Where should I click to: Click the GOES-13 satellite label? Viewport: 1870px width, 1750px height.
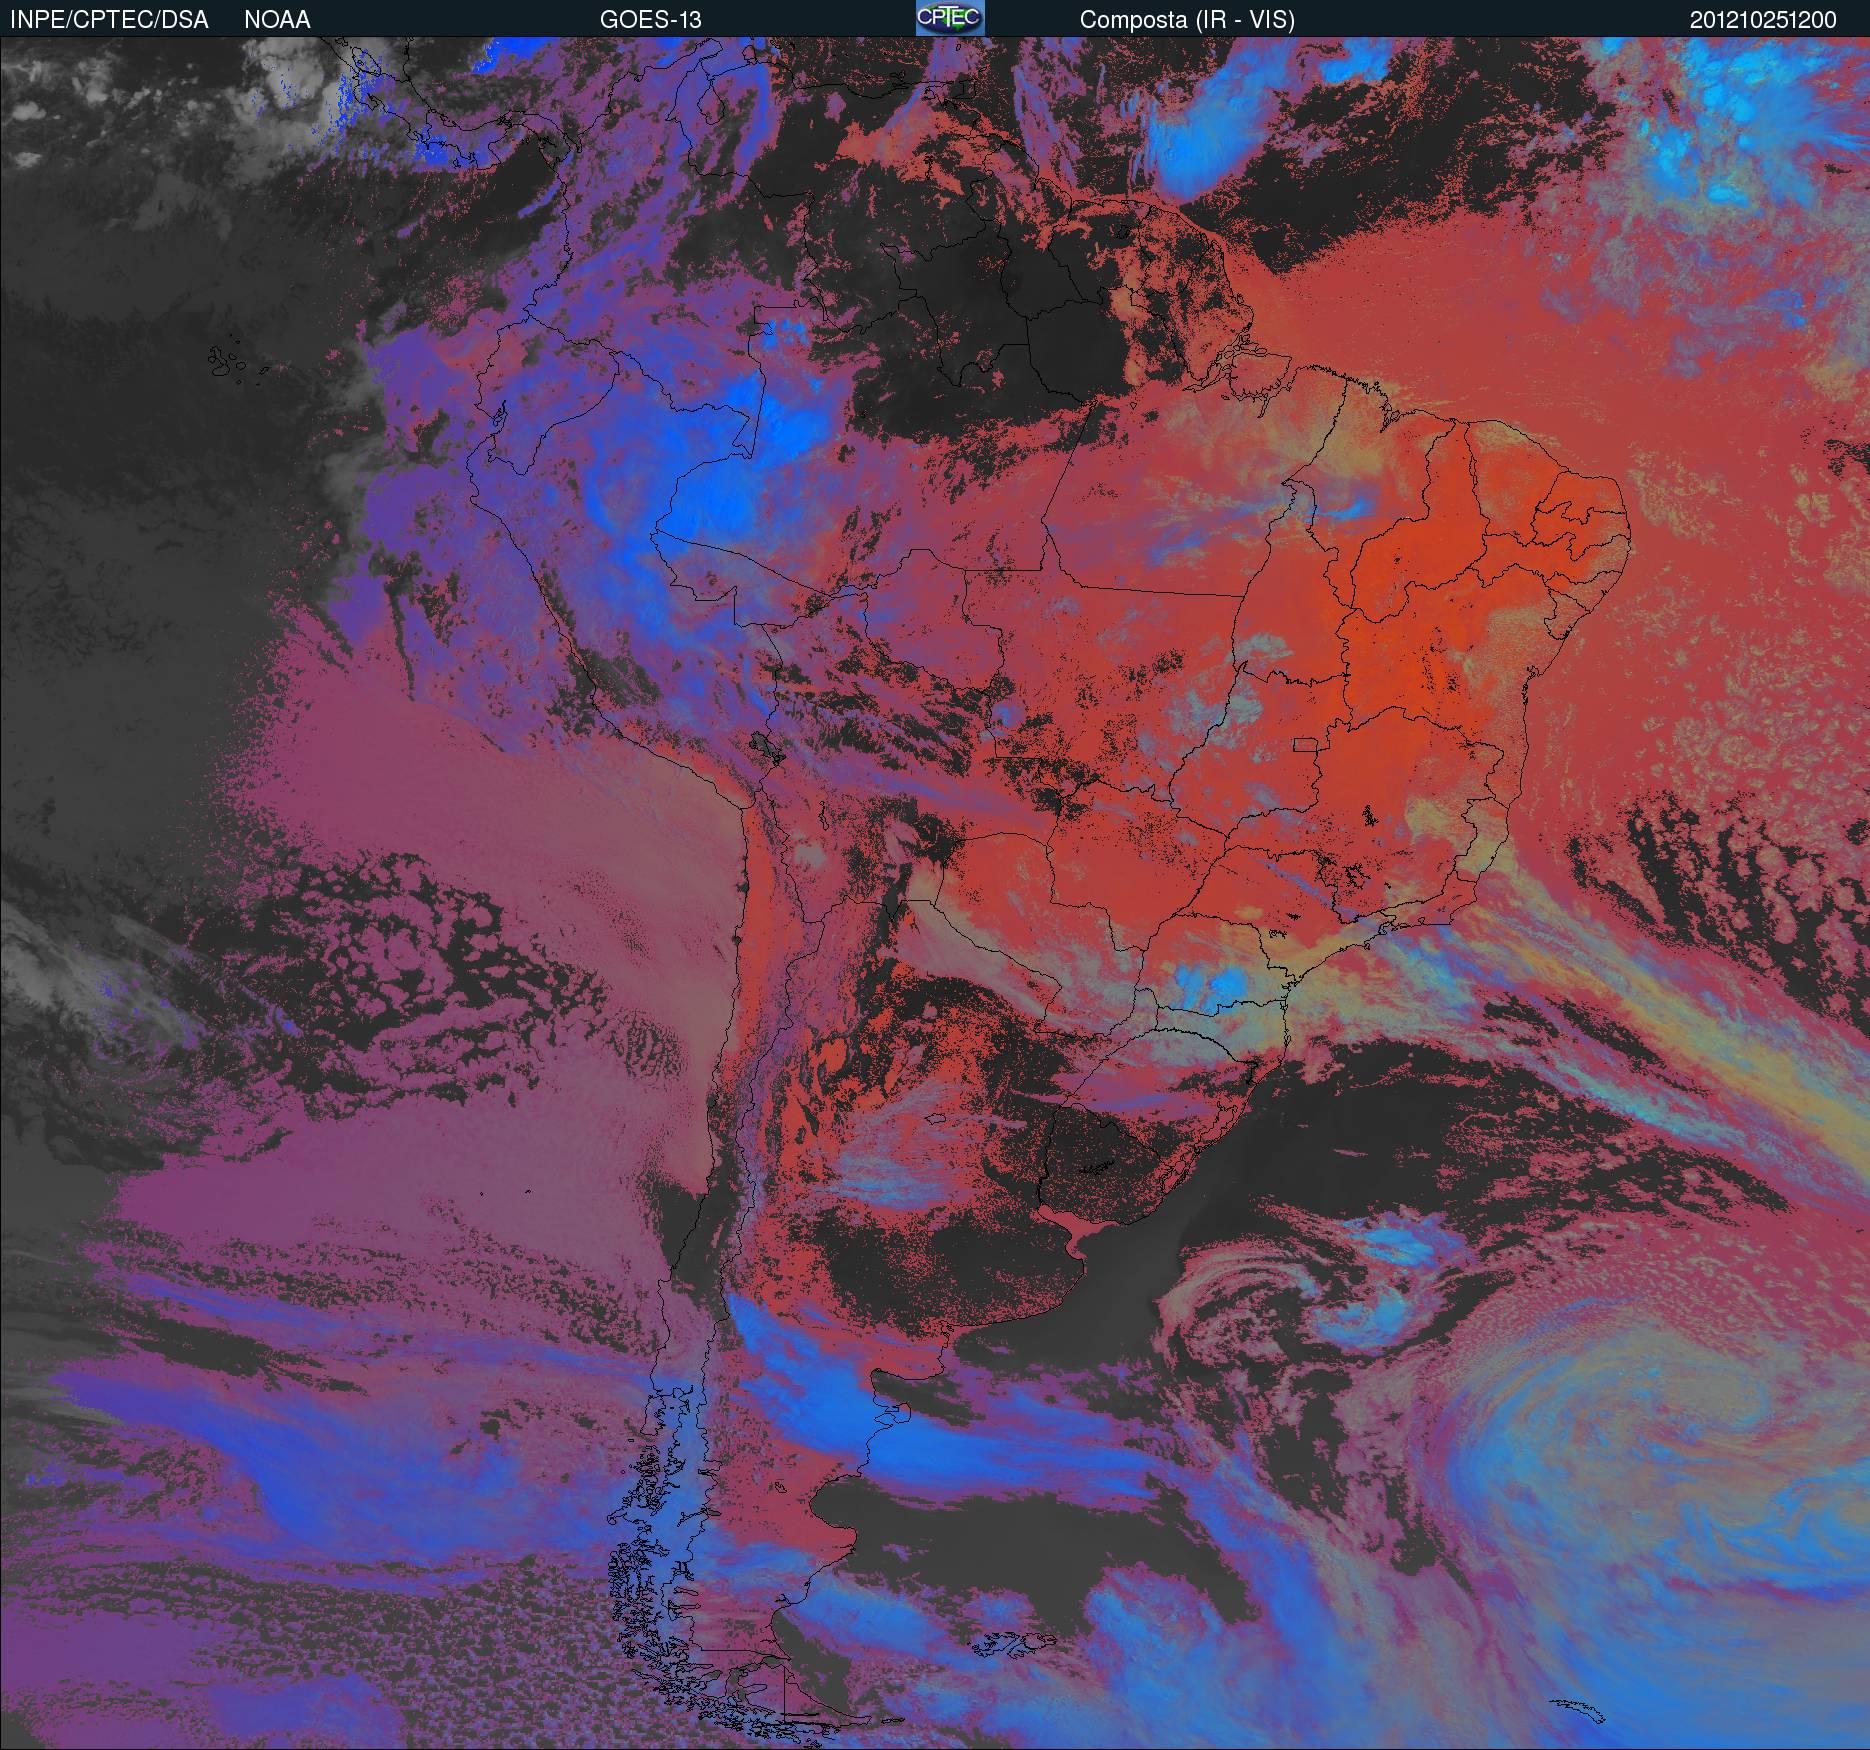coord(651,20)
